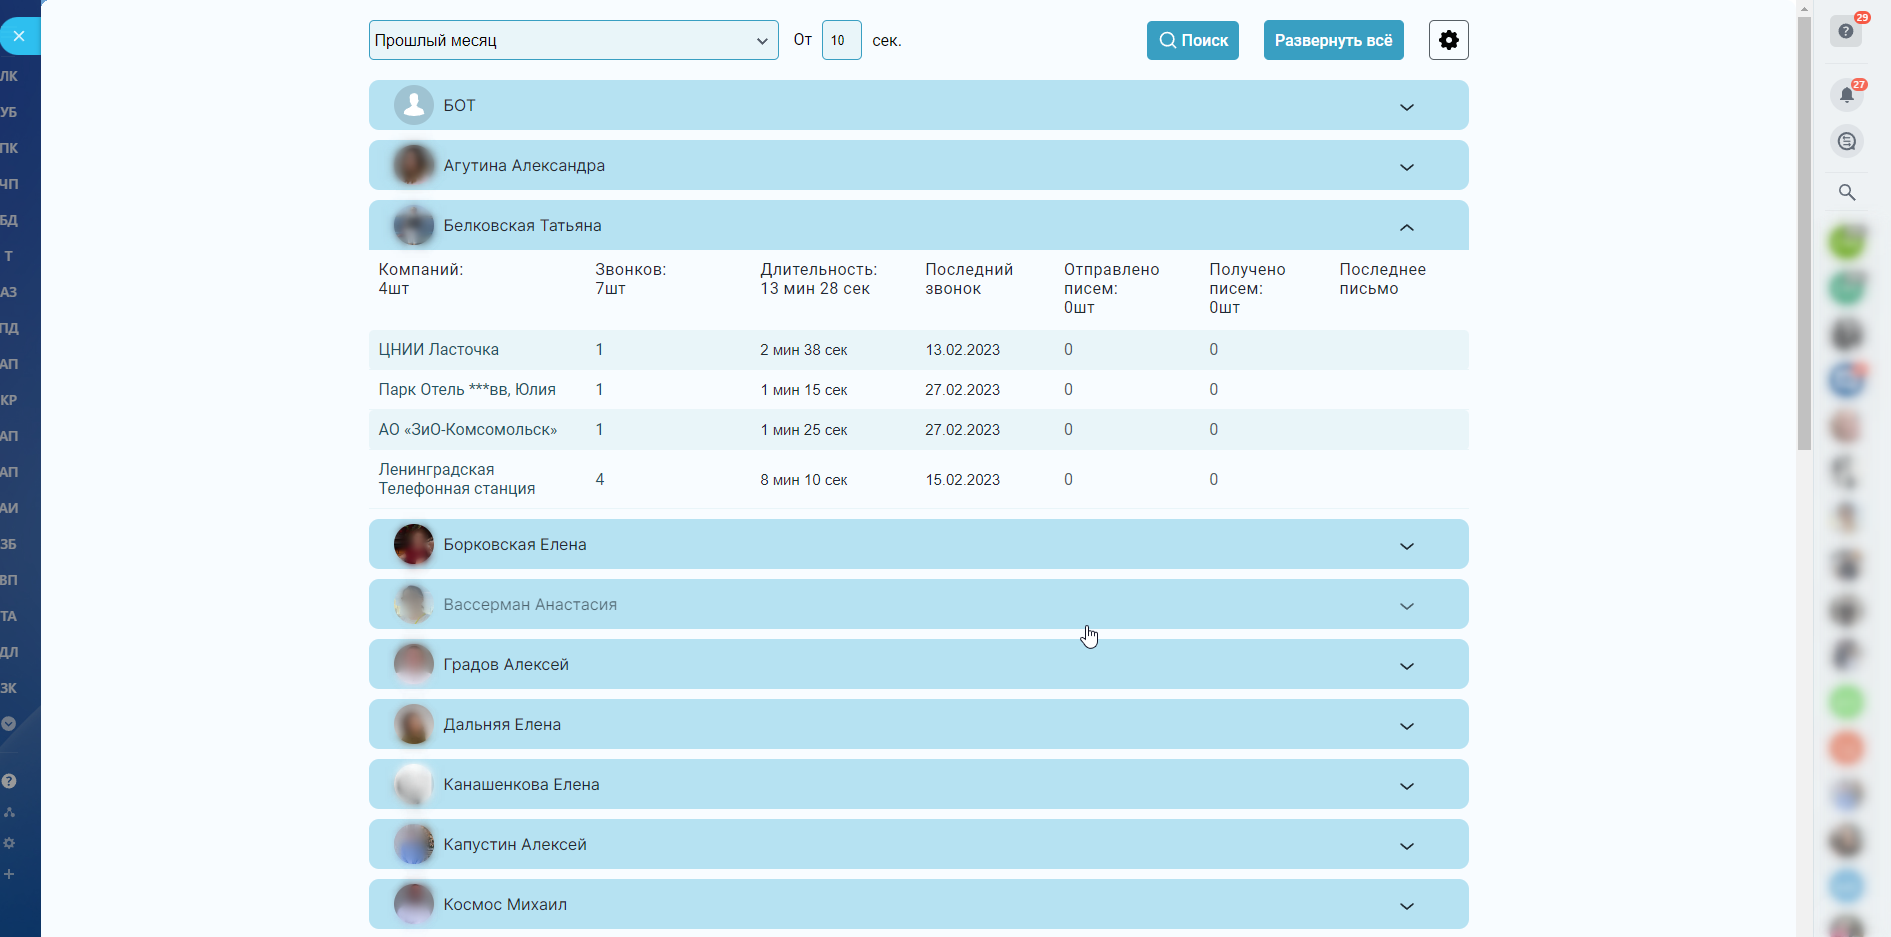Click the "Развернуть всё" button

pos(1333,40)
